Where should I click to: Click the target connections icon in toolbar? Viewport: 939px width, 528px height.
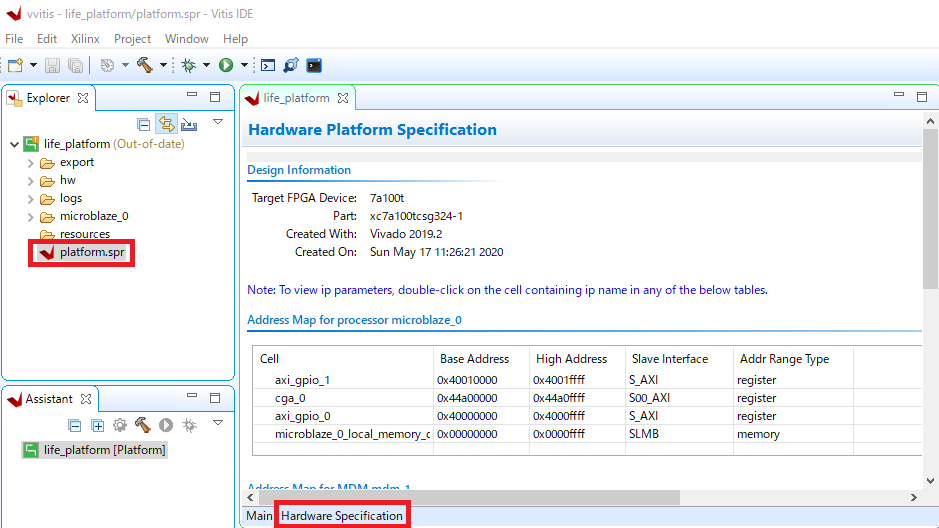pos(291,65)
